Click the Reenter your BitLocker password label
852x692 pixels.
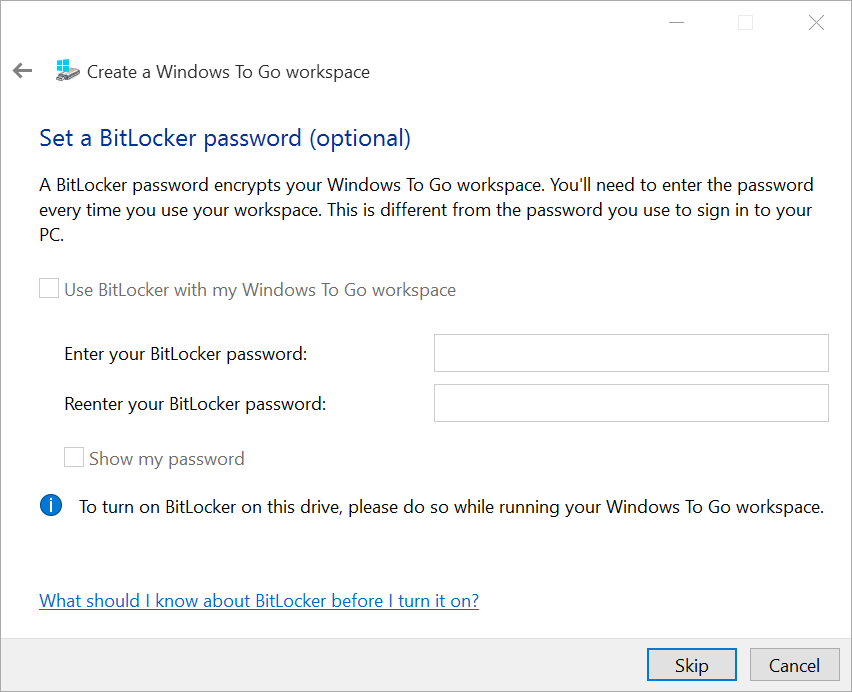pyautogui.click(x=195, y=404)
